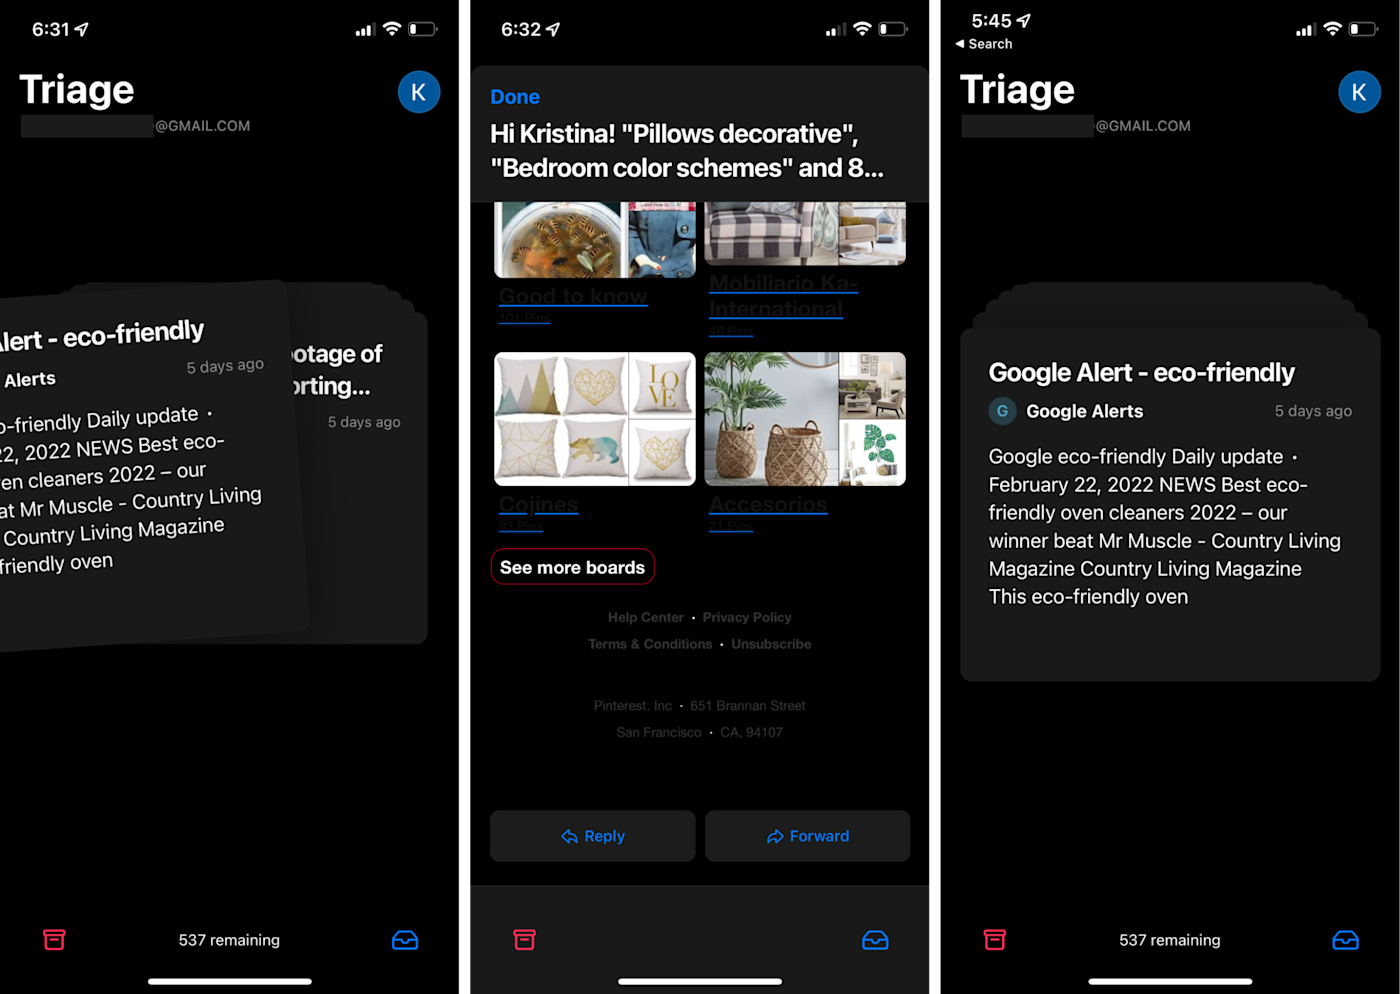Tap the 537 remaining counter on left screen
The width and height of the screenshot is (1400, 994).
coord(229,940)
